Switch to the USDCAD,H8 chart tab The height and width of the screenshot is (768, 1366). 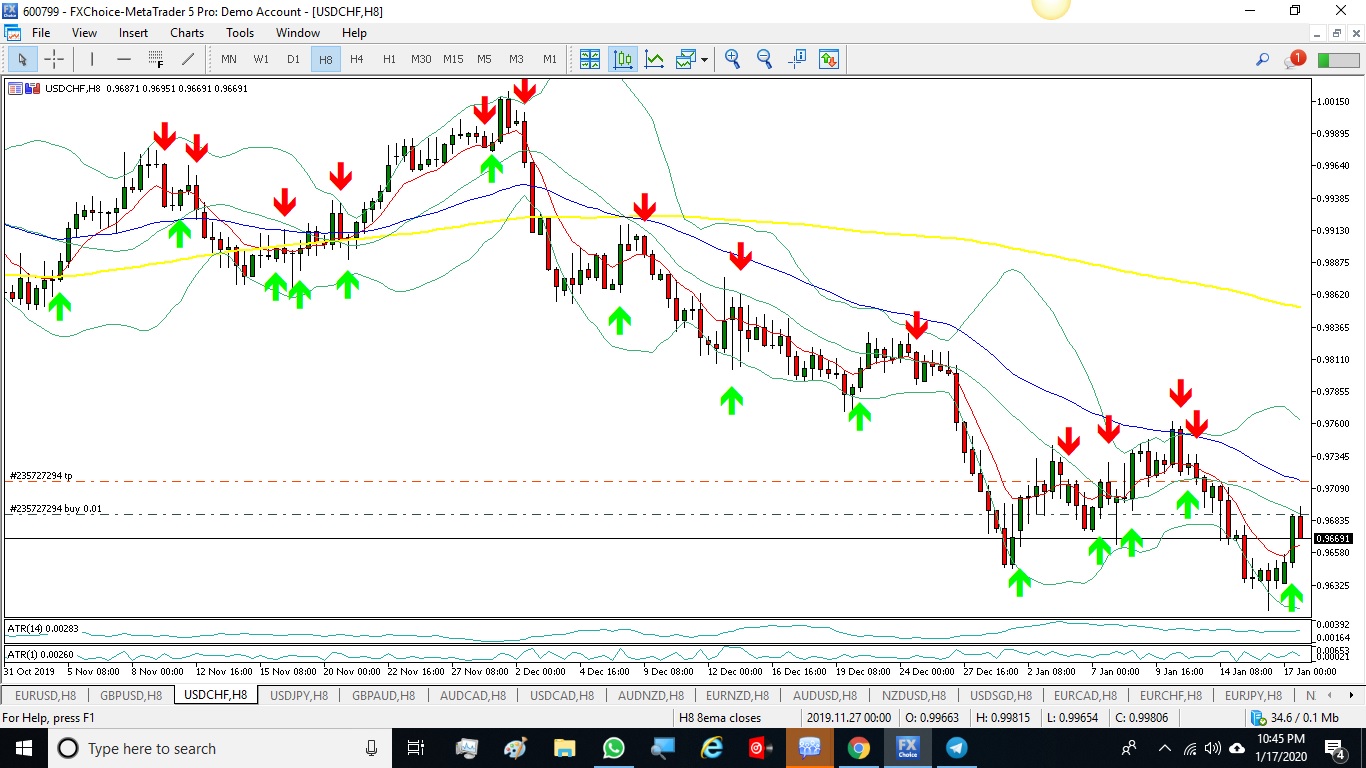click(562, 695)
